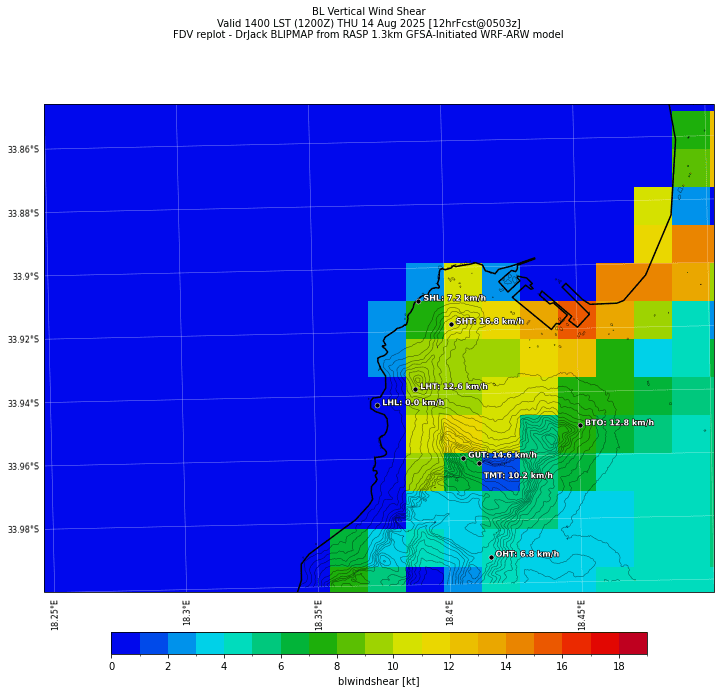Click the 'blwindshear [kt]' colorbar label
Image resolution: width=721 pixels, height=692 pixels.
pos(379,681)
